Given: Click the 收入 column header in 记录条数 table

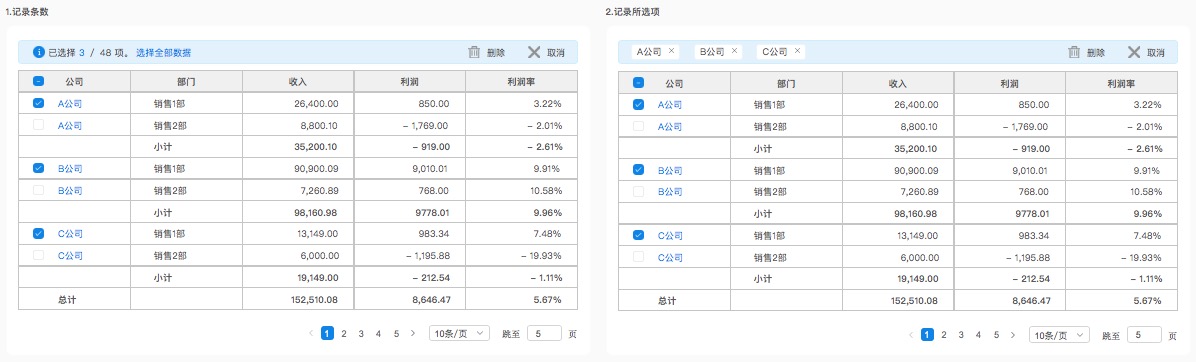Looking at the screenshot, I should [298, 82].
